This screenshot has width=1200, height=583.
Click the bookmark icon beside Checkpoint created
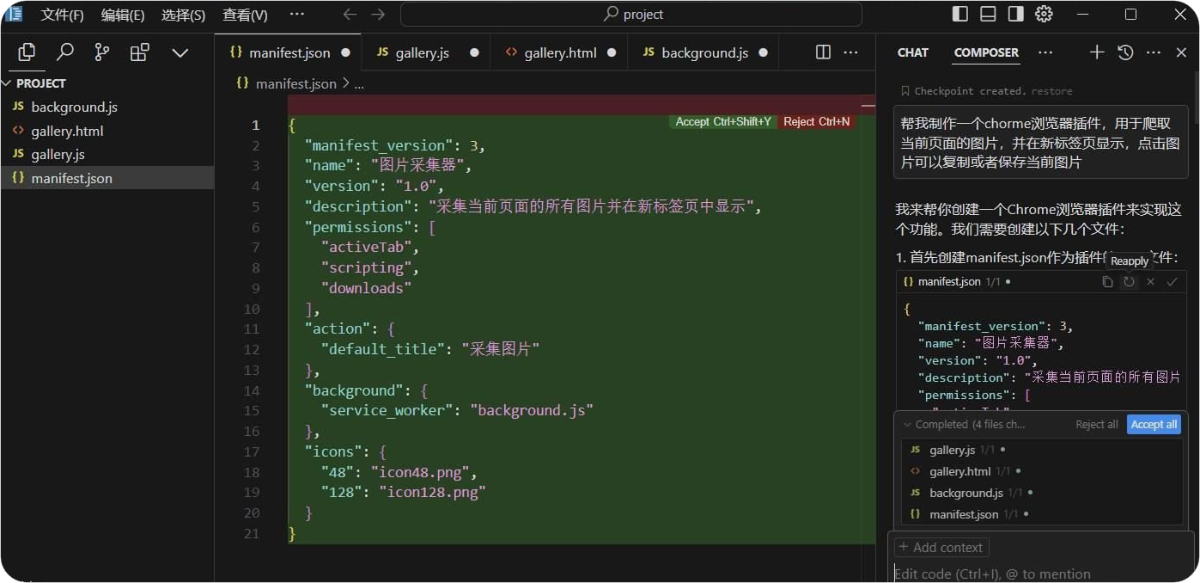click(x=905, y=91)
